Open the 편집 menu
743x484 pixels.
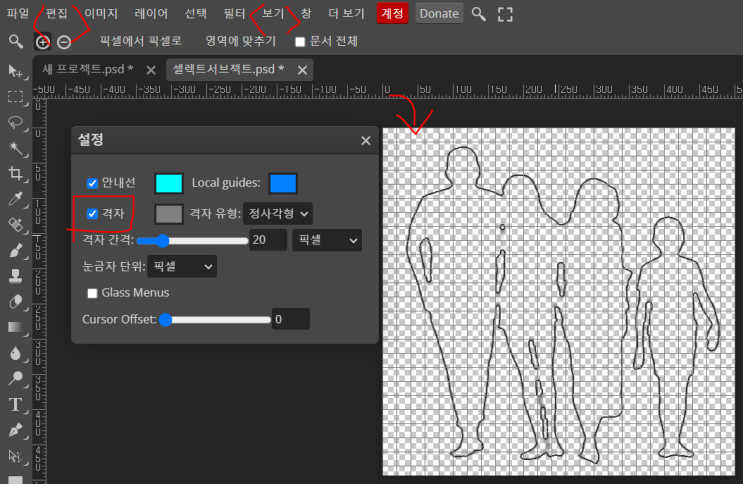(x=57, y=14)
